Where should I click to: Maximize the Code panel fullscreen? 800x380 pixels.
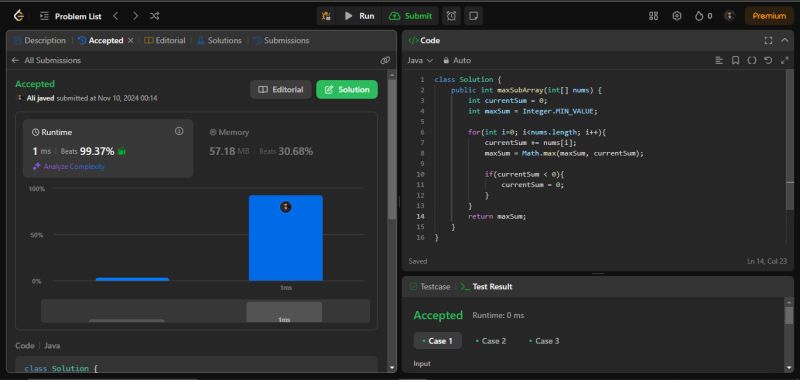768,40
